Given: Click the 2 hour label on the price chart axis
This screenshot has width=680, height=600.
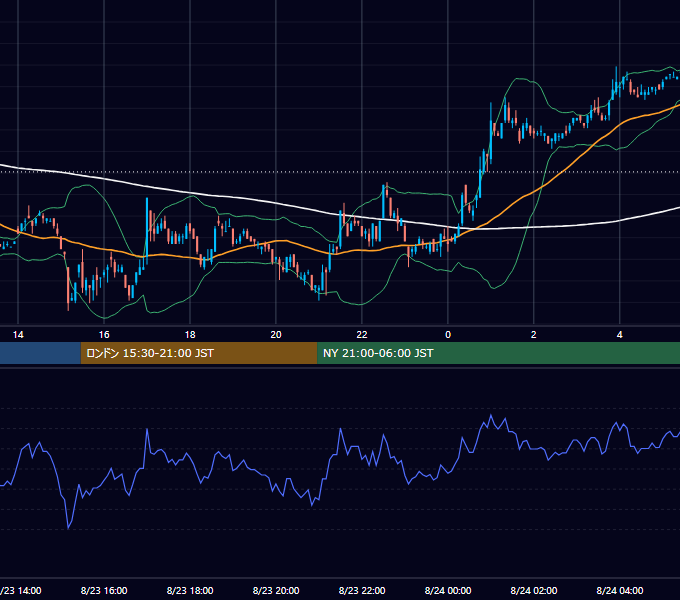Looking at the screenshot, I should (533, 335).
